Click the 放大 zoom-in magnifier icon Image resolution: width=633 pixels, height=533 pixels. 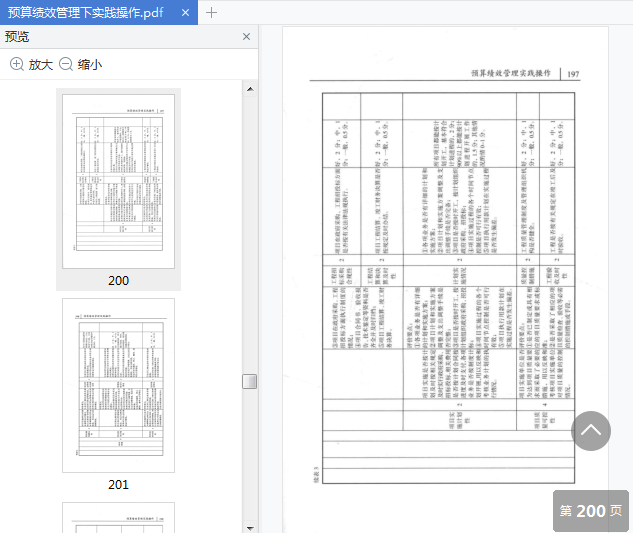click(17, 64)
